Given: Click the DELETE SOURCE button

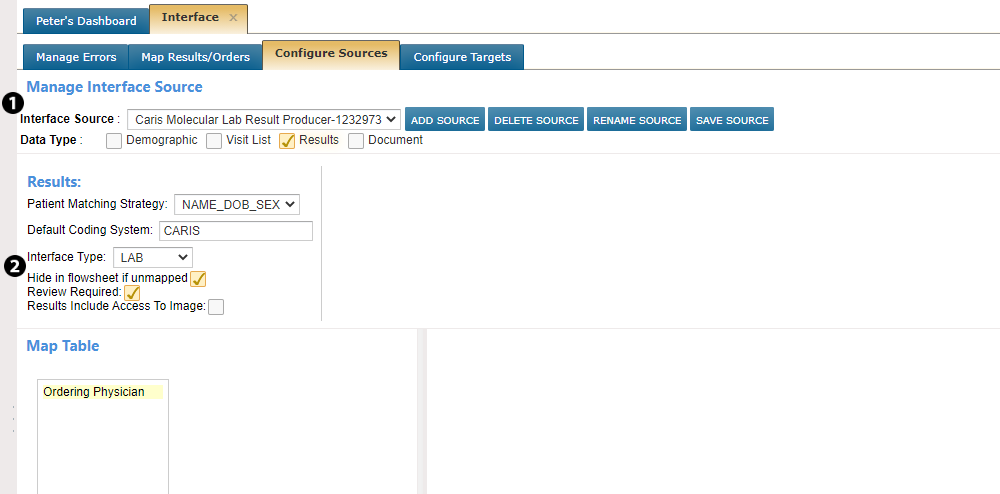Looking at the screenshot, I should (536, 120).
